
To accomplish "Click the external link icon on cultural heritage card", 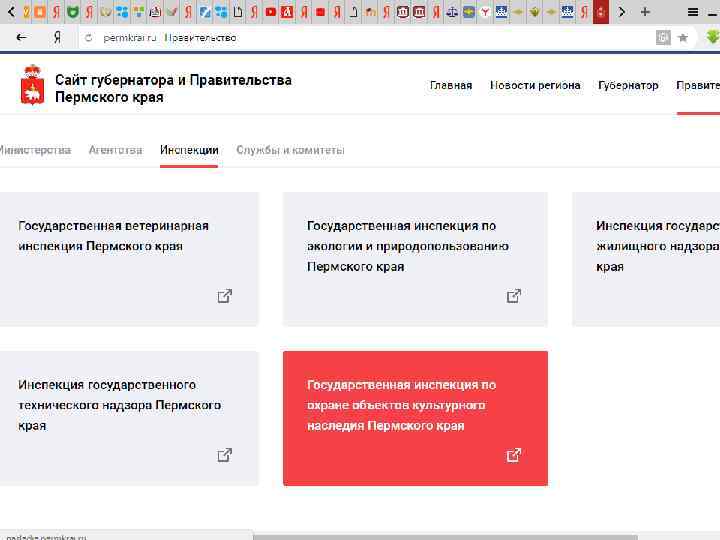I will [514, 455].
